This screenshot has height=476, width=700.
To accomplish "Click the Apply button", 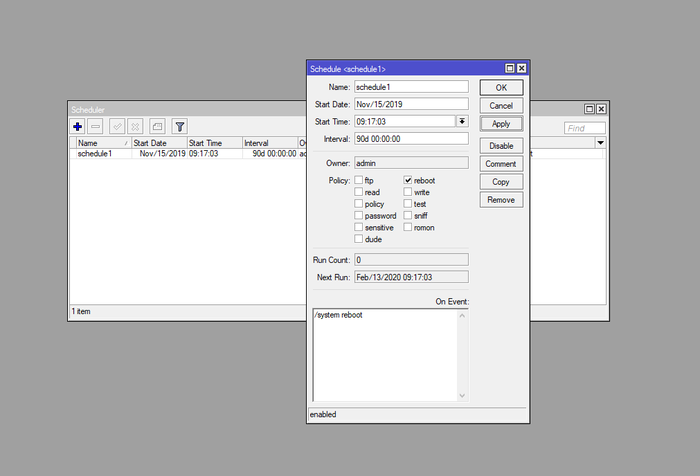I will point(501,124).
